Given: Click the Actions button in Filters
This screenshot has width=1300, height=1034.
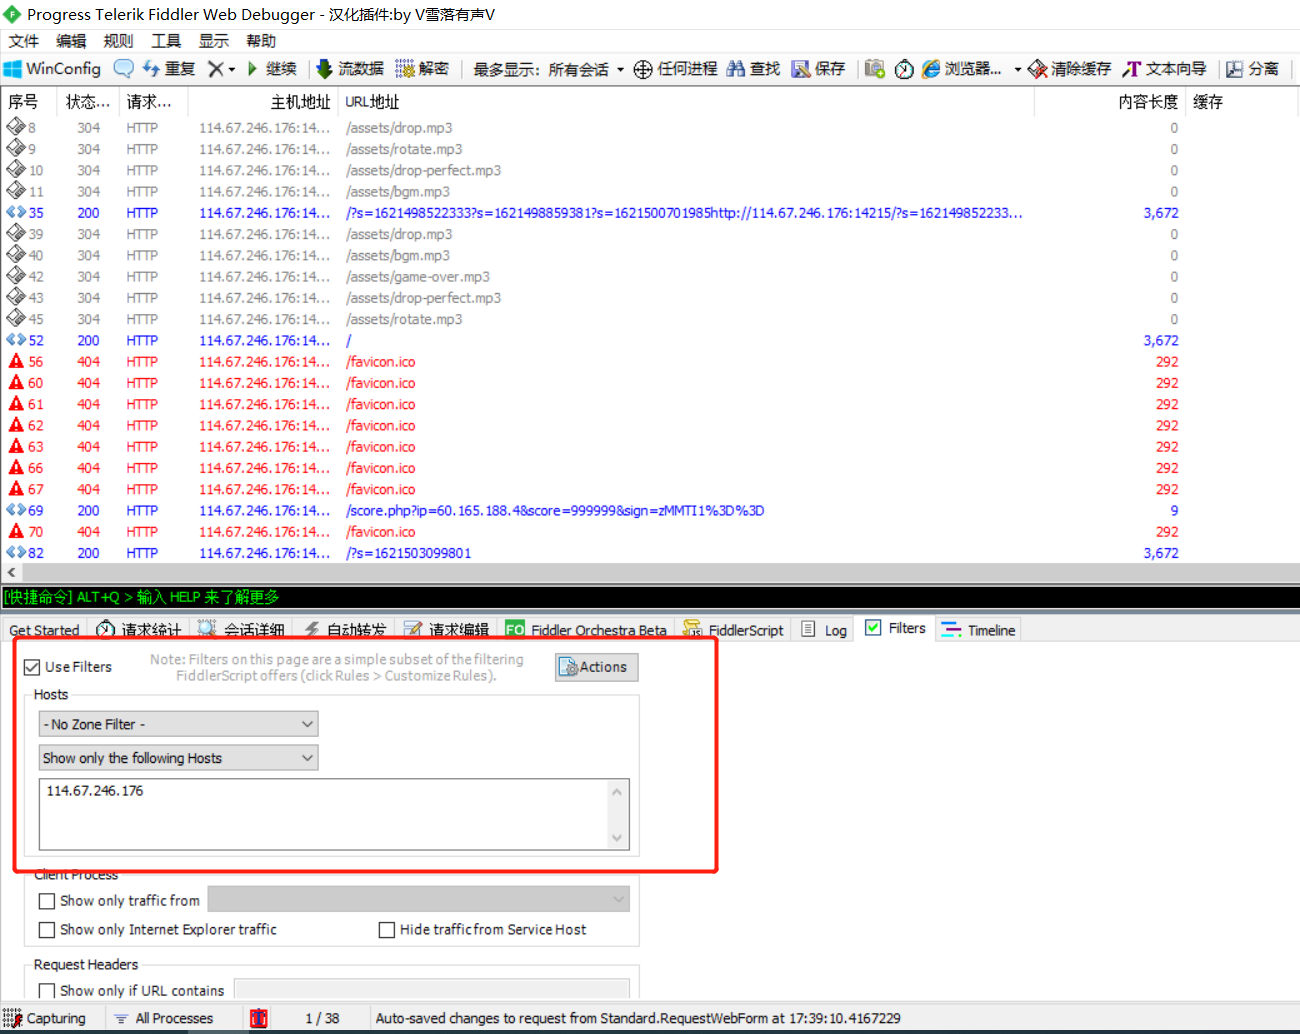Looking at the screenshot, I should point(596,667).
